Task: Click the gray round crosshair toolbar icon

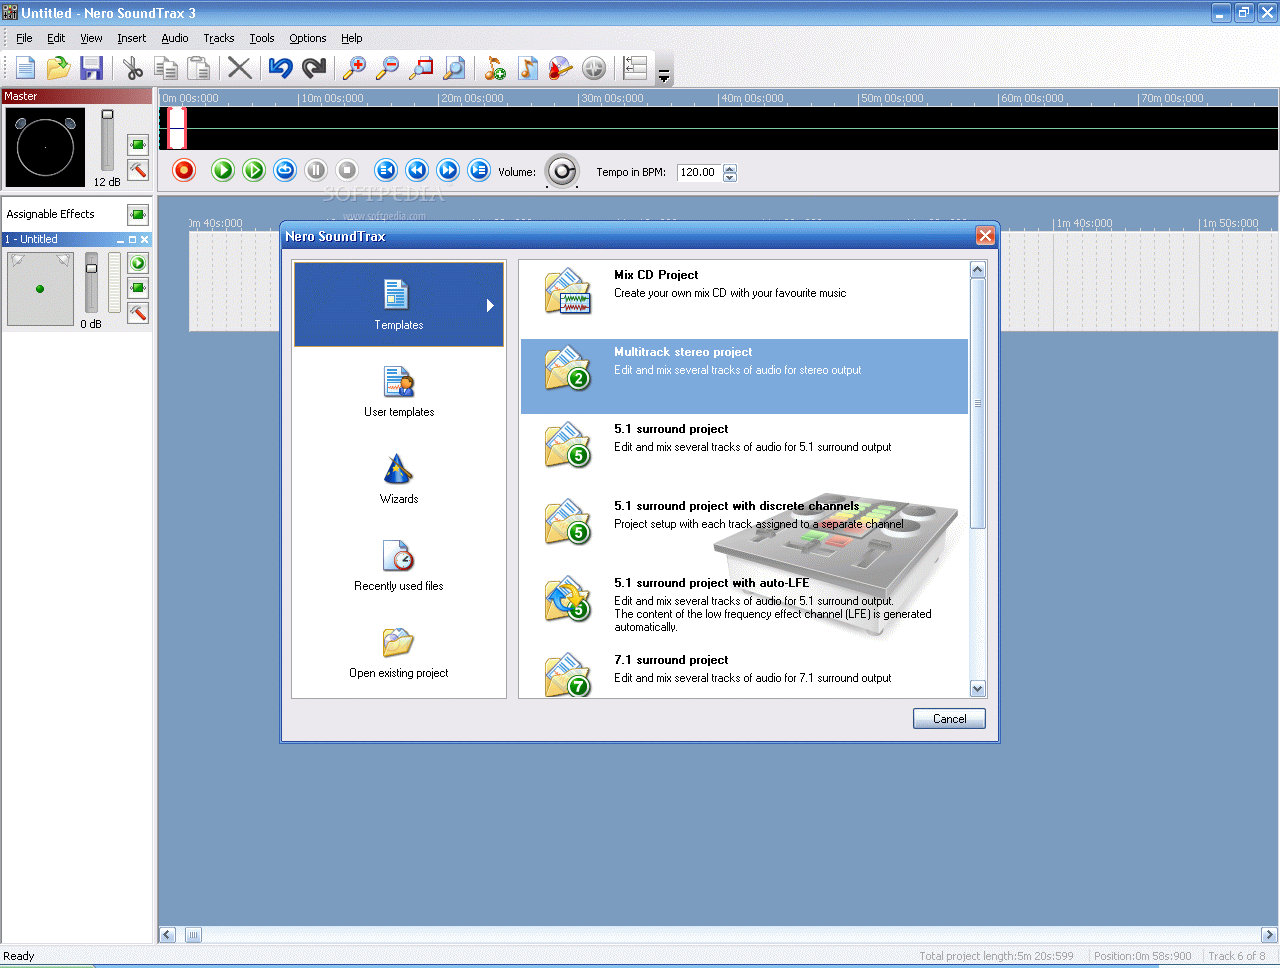Action: tap(594, 68)
